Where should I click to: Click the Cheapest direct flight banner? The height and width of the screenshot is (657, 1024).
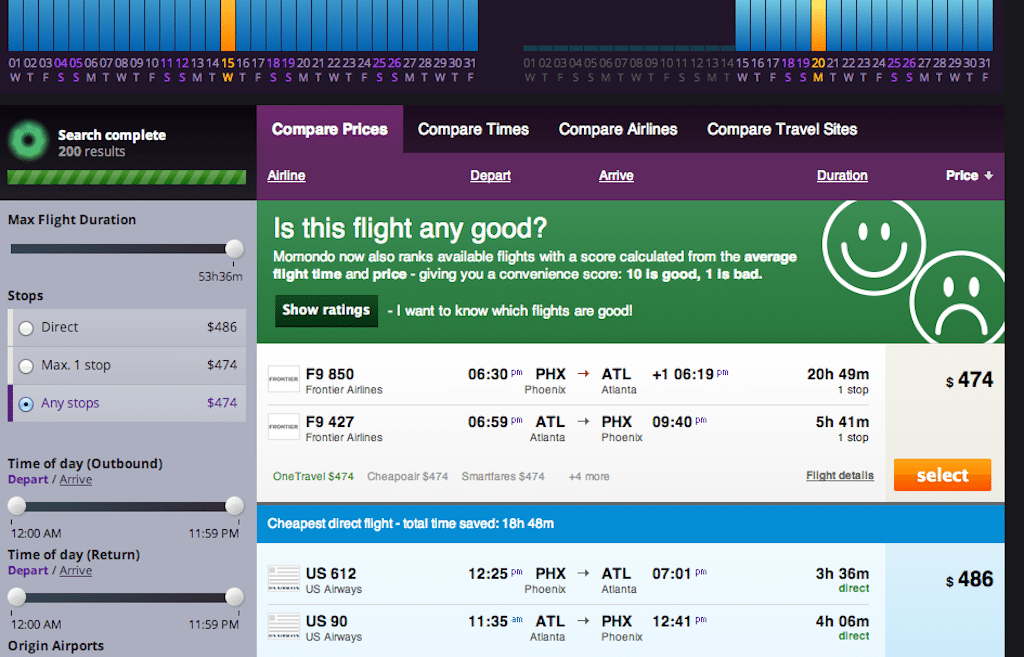tap(631, 523)
